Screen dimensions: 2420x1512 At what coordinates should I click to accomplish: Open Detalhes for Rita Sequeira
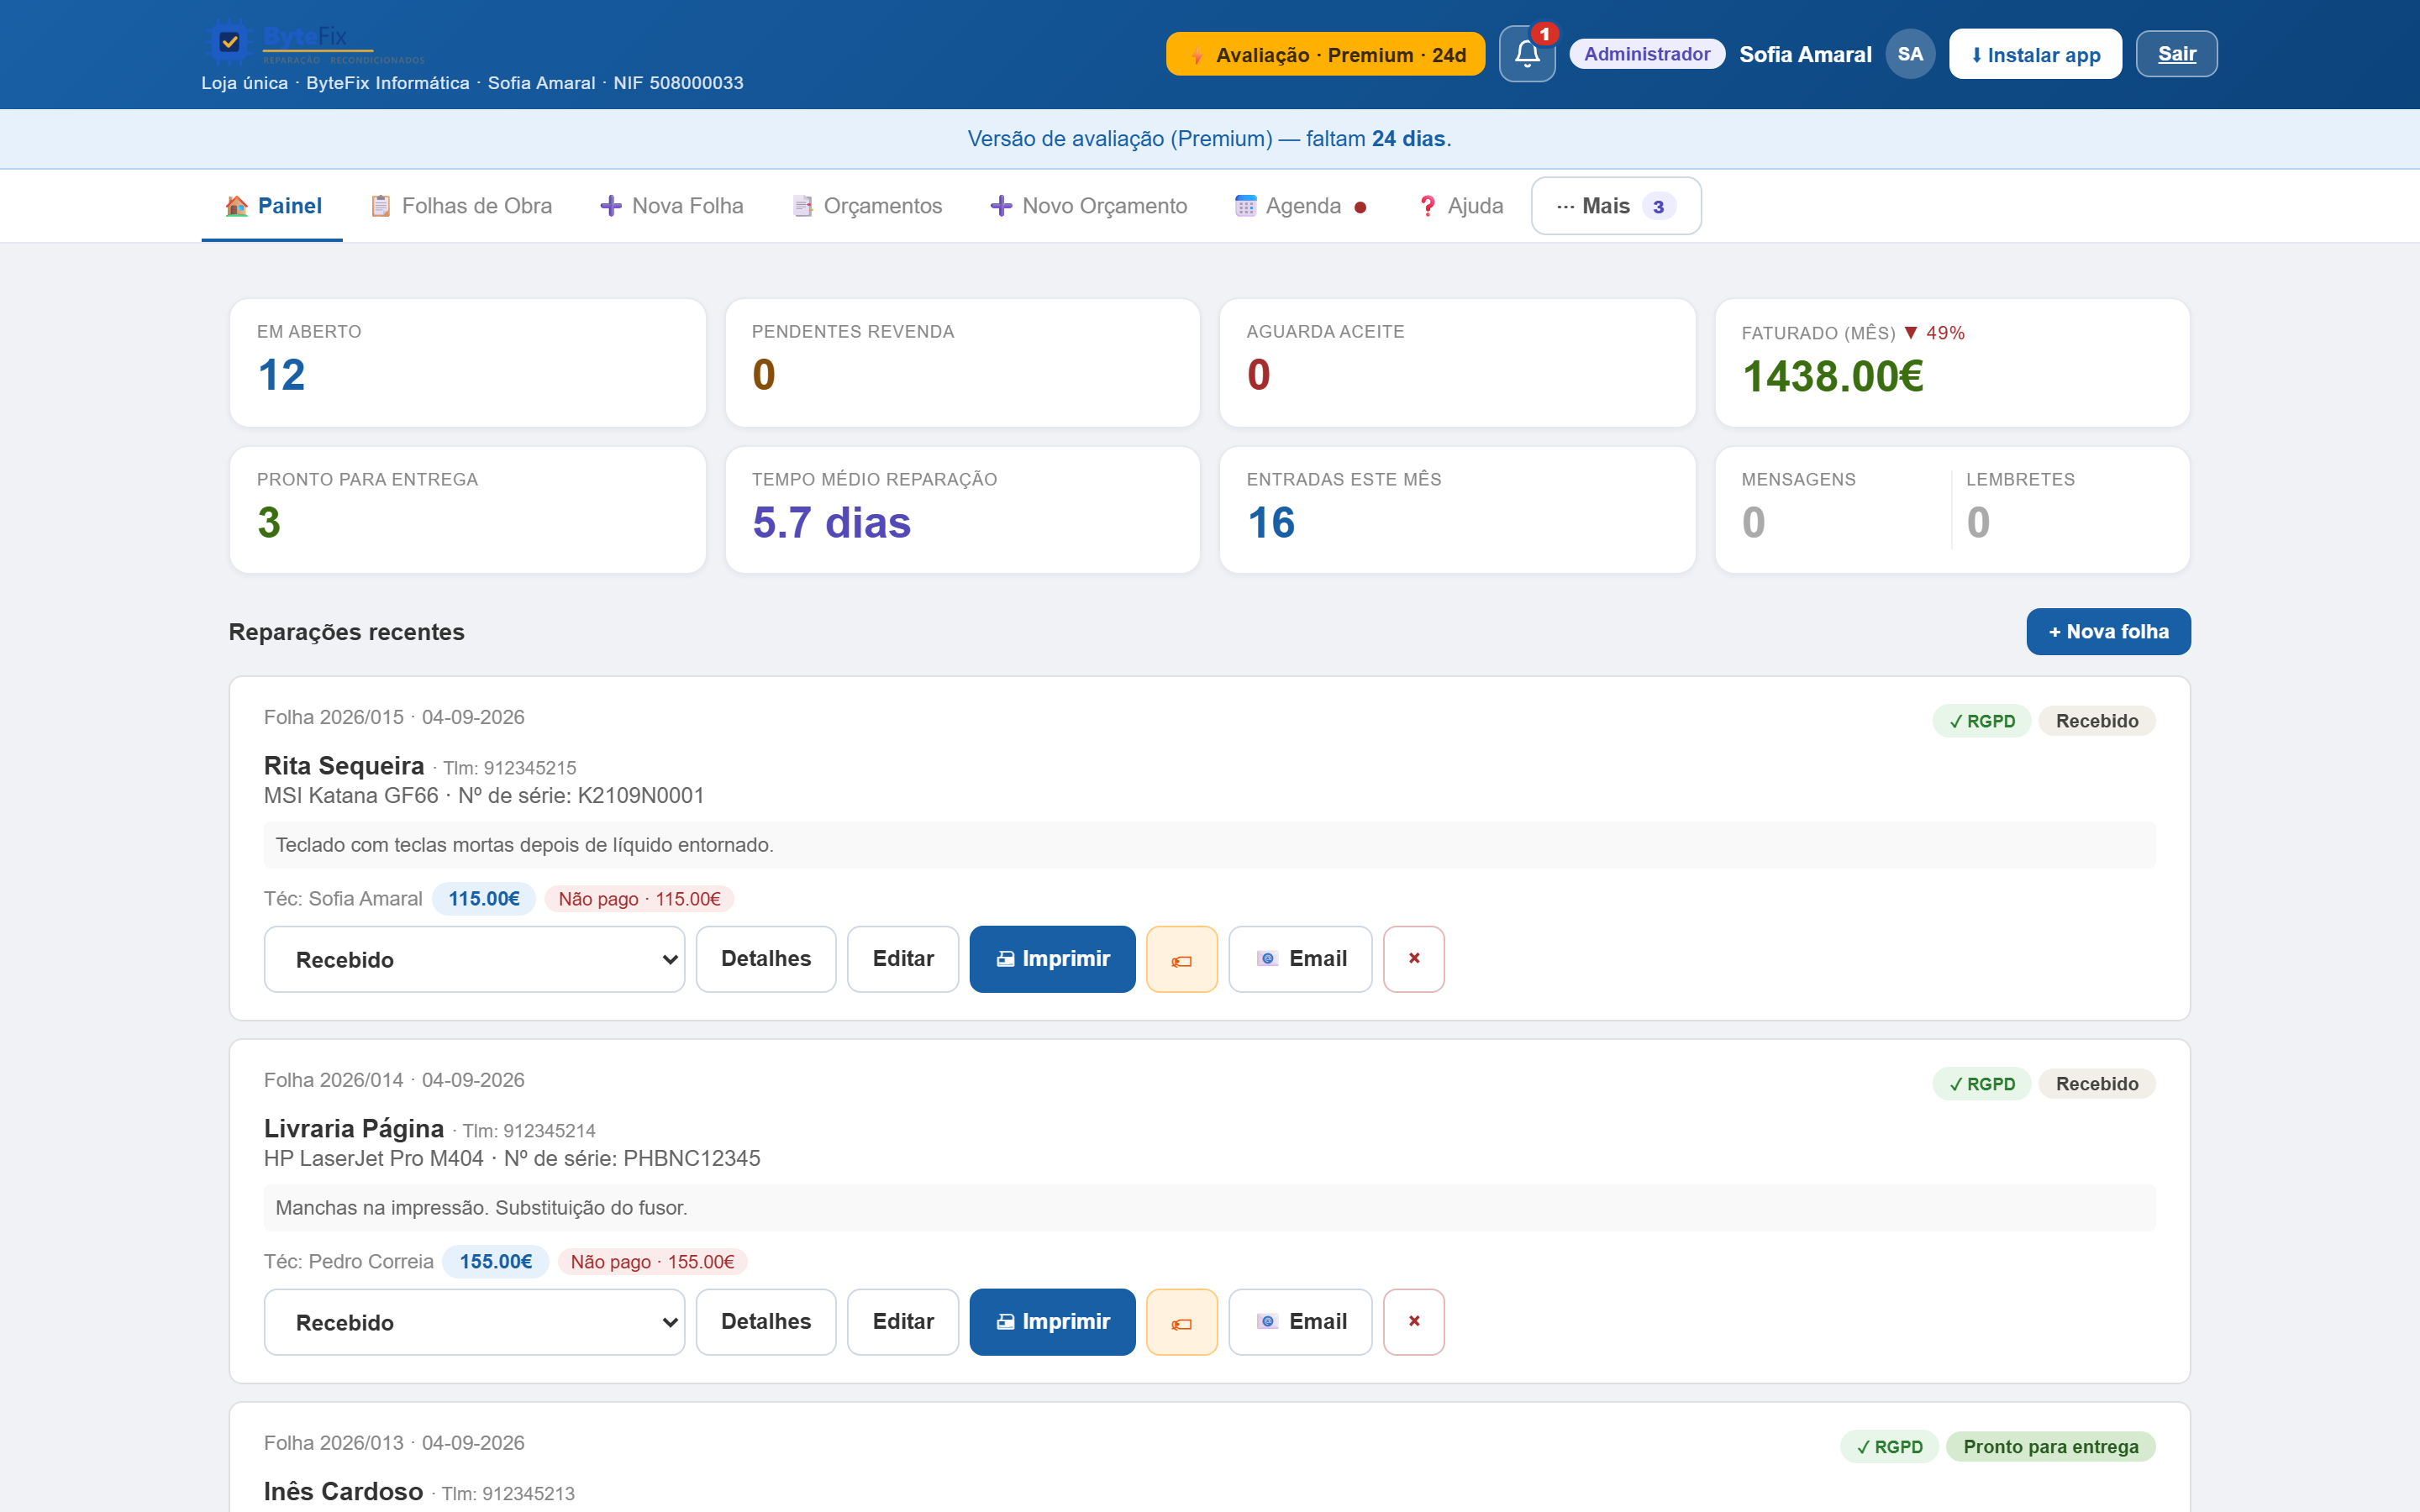click(x=766, y=959)
